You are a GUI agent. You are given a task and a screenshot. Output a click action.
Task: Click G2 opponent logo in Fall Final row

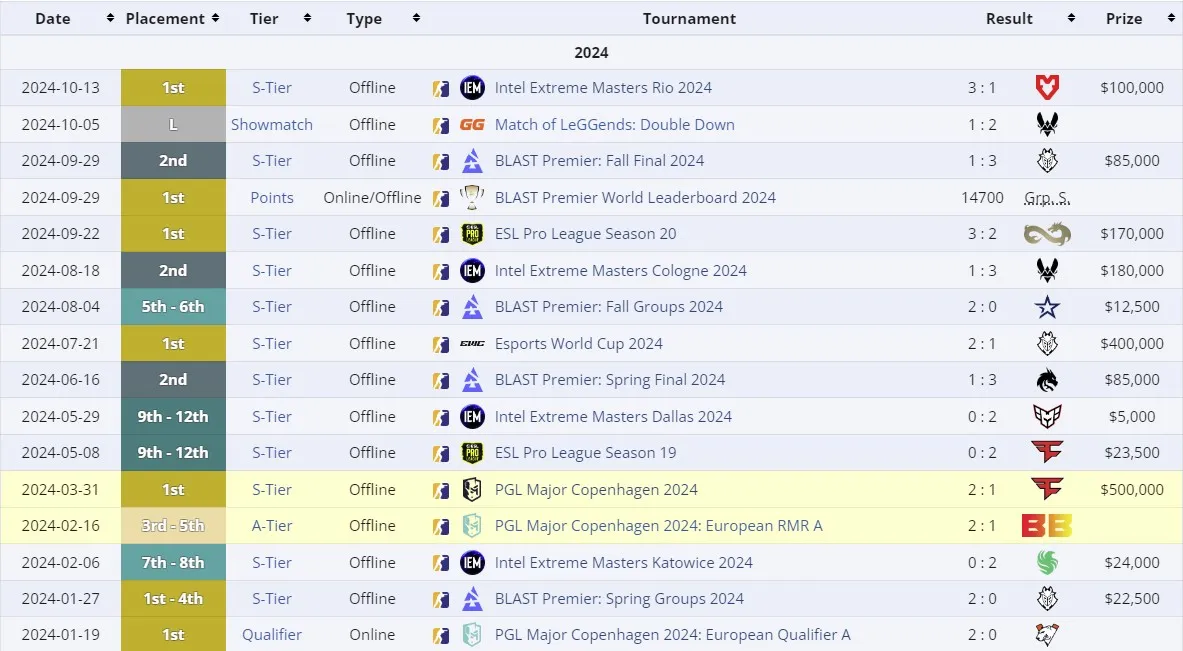pos(1047,161)
